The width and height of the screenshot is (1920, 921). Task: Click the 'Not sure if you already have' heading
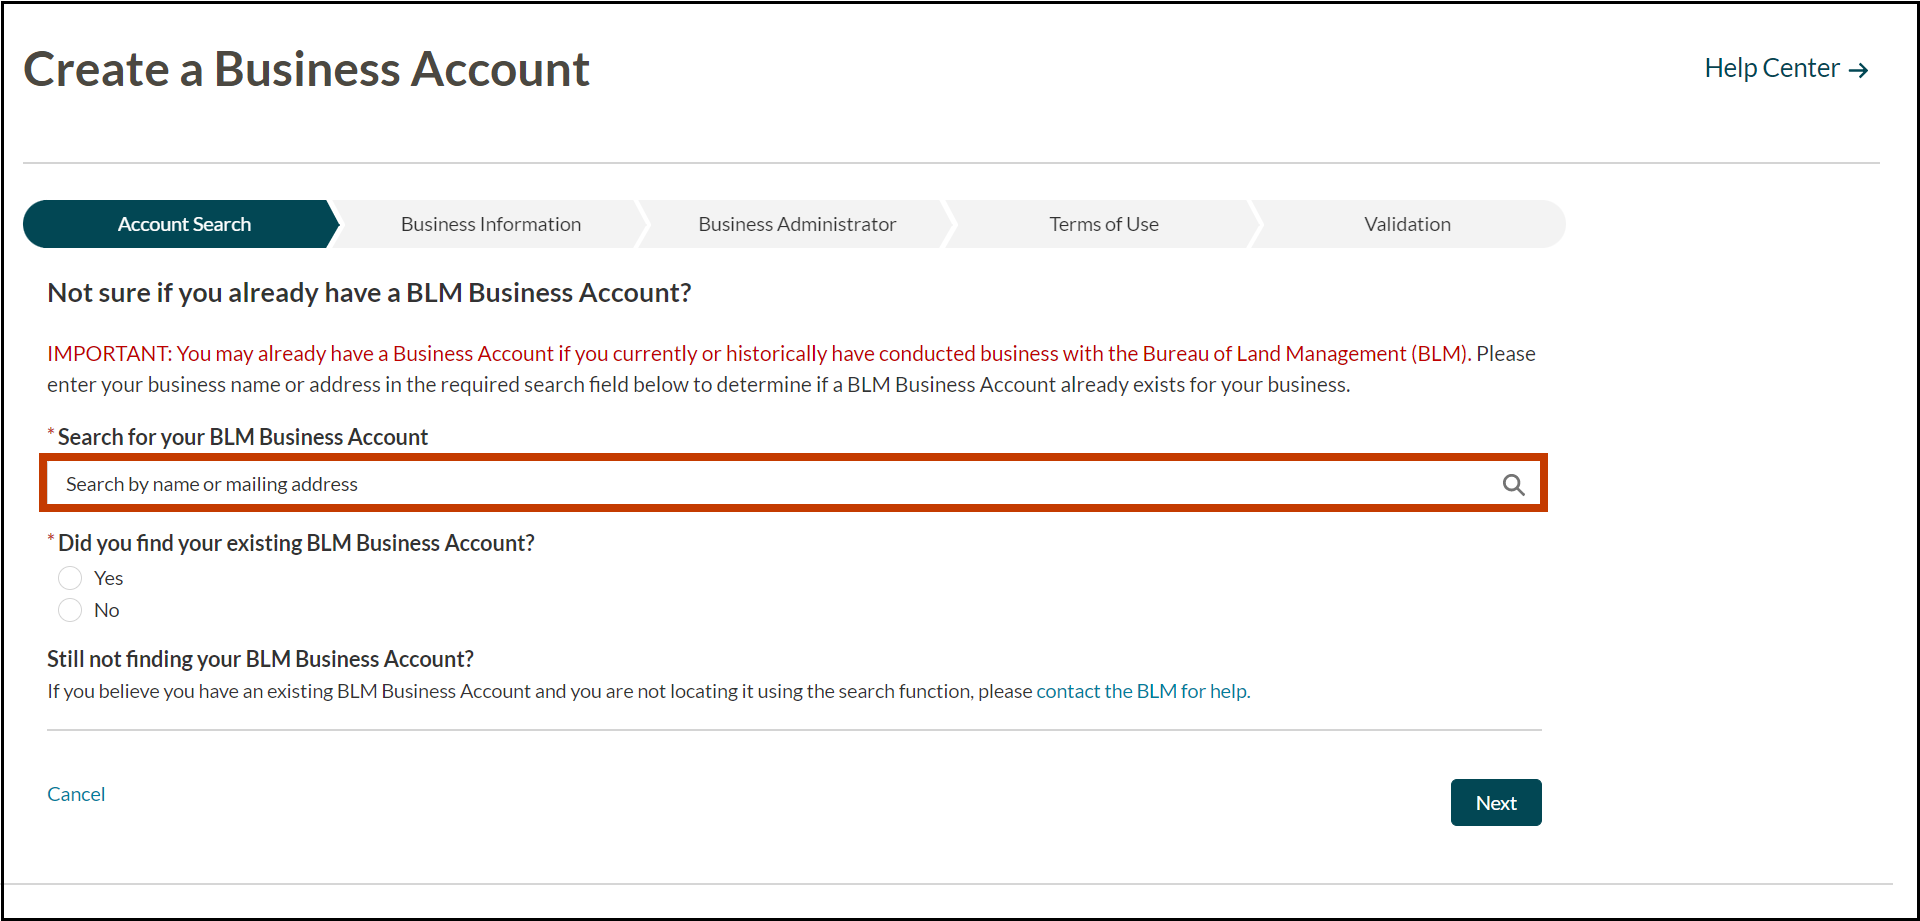(368, 292)
